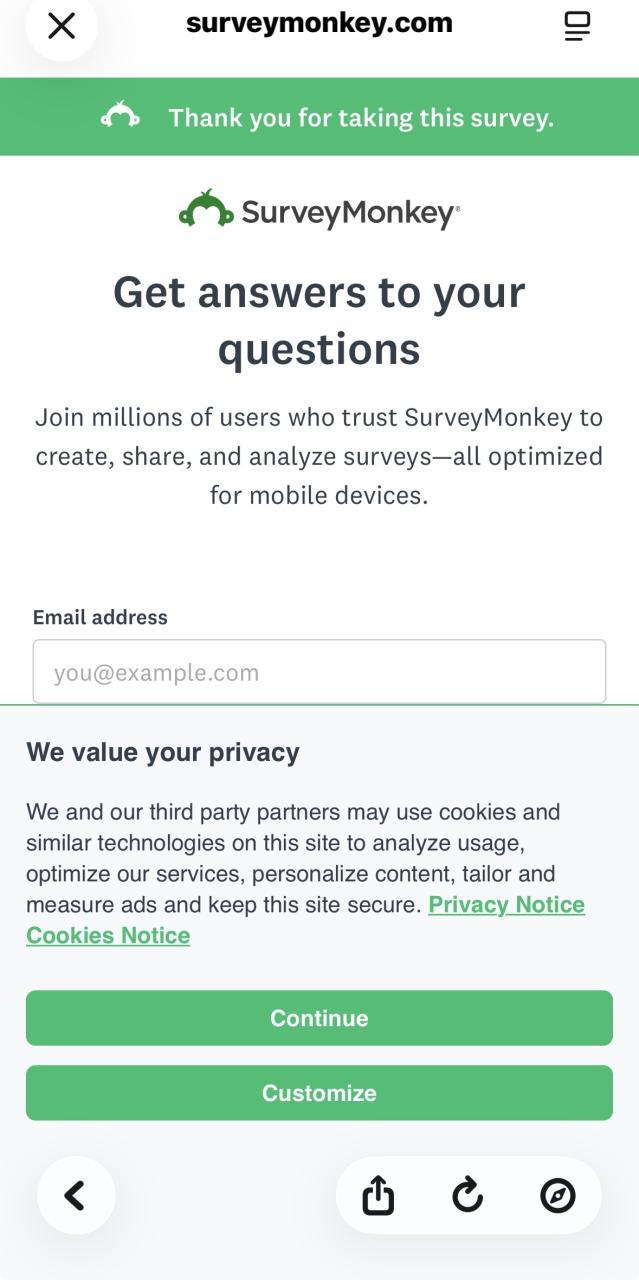
Task: Tap the 'Get answers to your questions' heading
Action: tap(319, 320)
